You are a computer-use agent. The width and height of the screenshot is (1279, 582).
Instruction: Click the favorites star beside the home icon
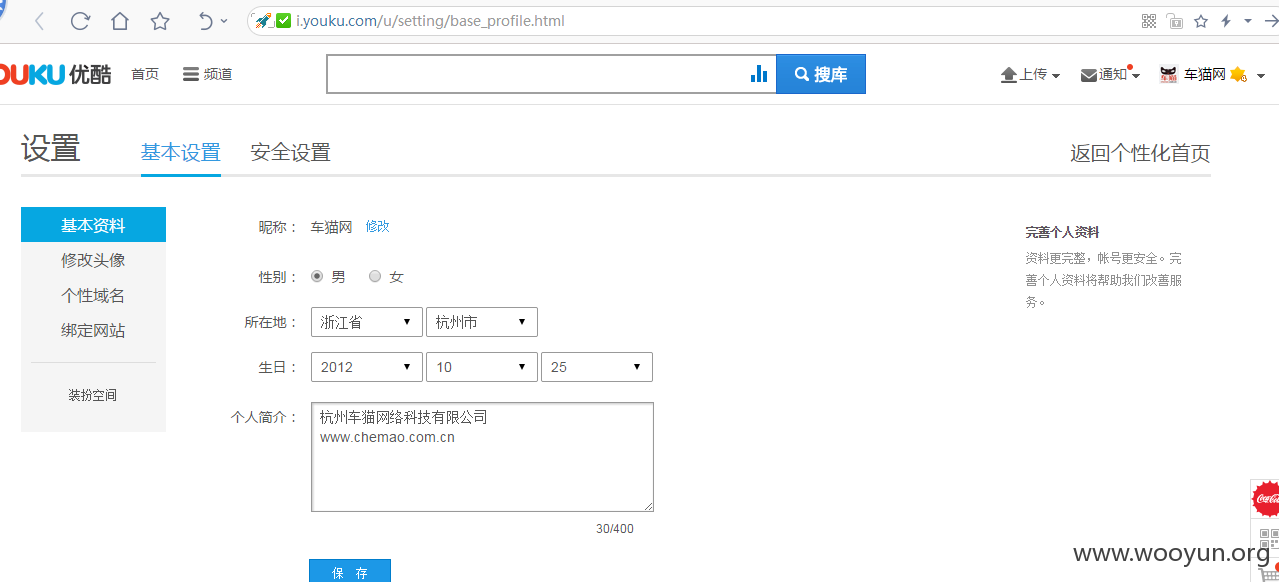[x=160, y=21]
